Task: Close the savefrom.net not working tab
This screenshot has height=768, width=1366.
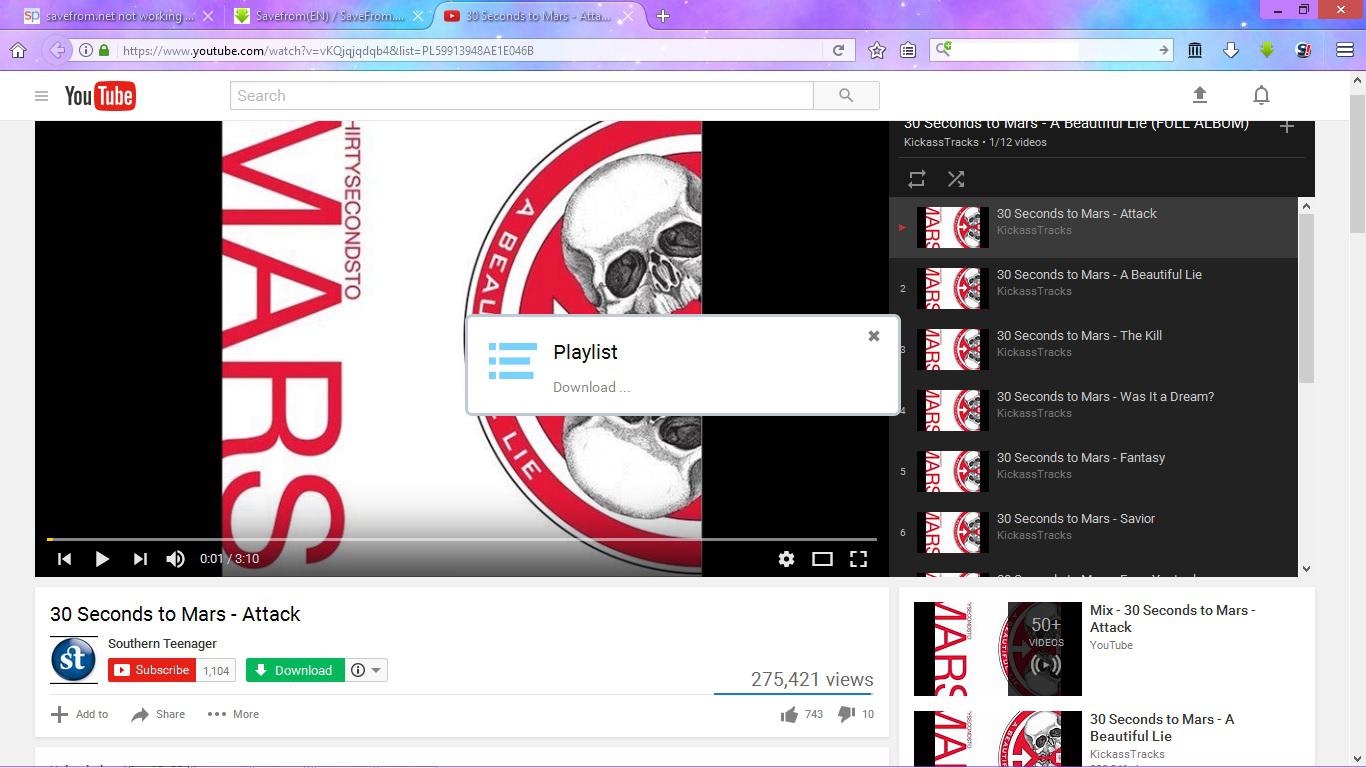Action: click(208, 16)
